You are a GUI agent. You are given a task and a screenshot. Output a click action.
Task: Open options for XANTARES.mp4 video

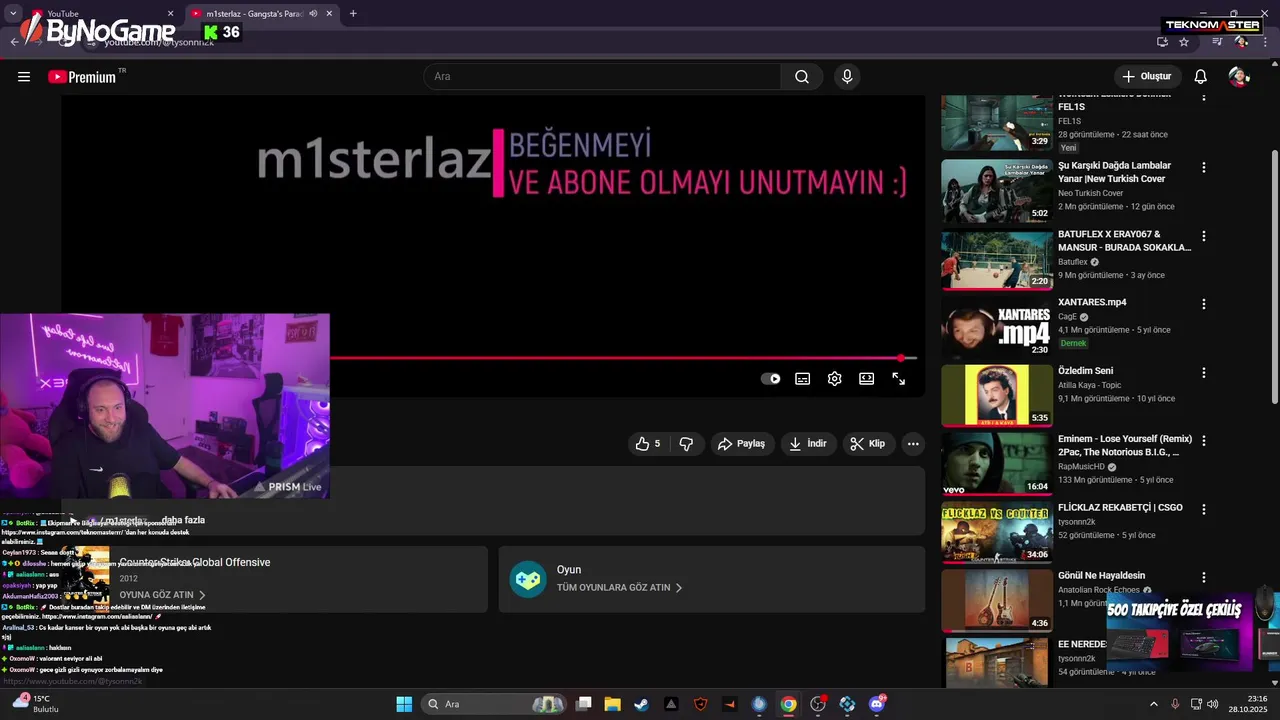point(1204,304)
